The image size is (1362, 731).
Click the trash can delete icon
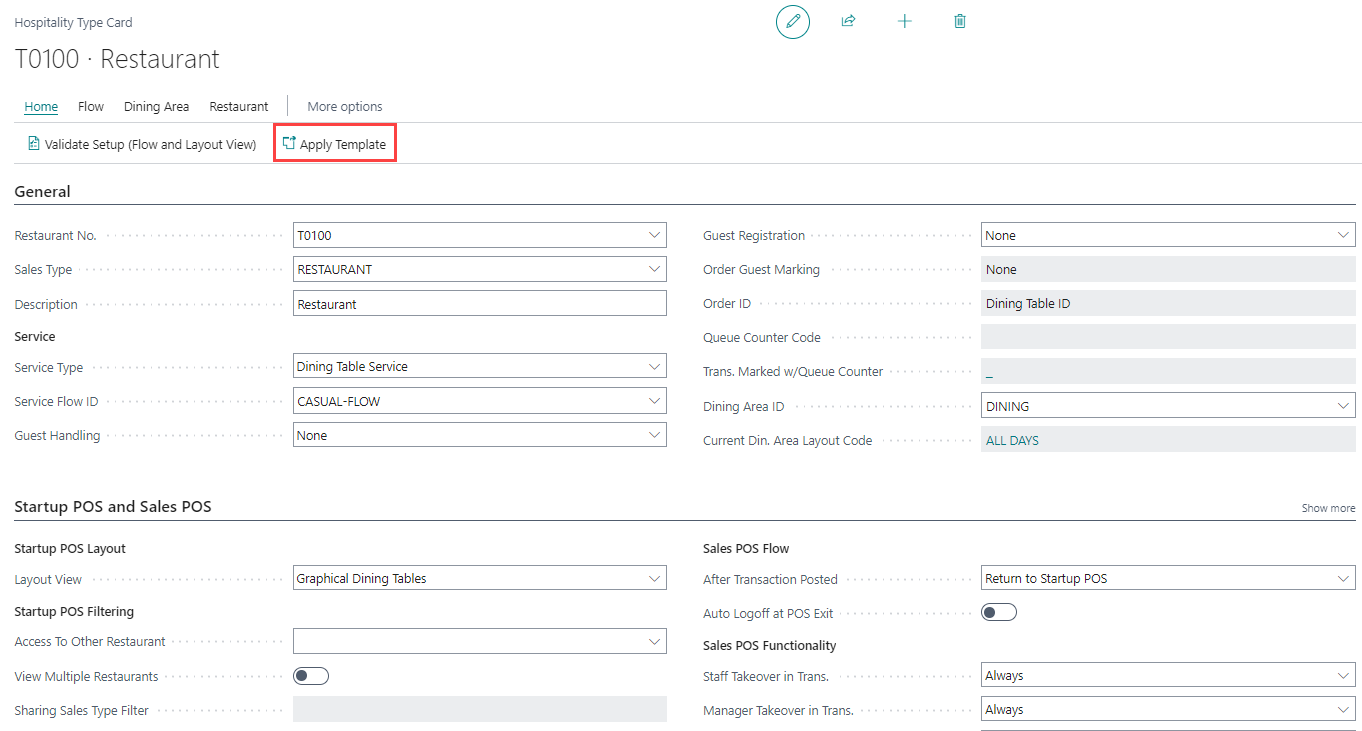pyautogui.click(x=960, y=21)
